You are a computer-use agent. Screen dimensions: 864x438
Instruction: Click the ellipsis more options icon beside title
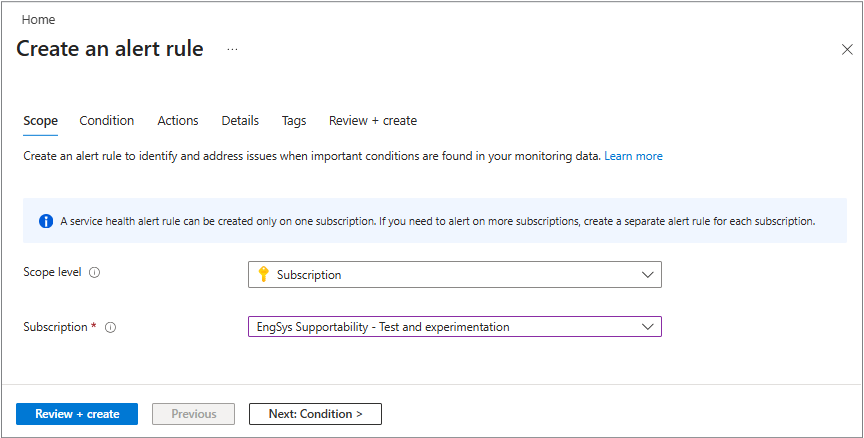click(x=232, y=49)
